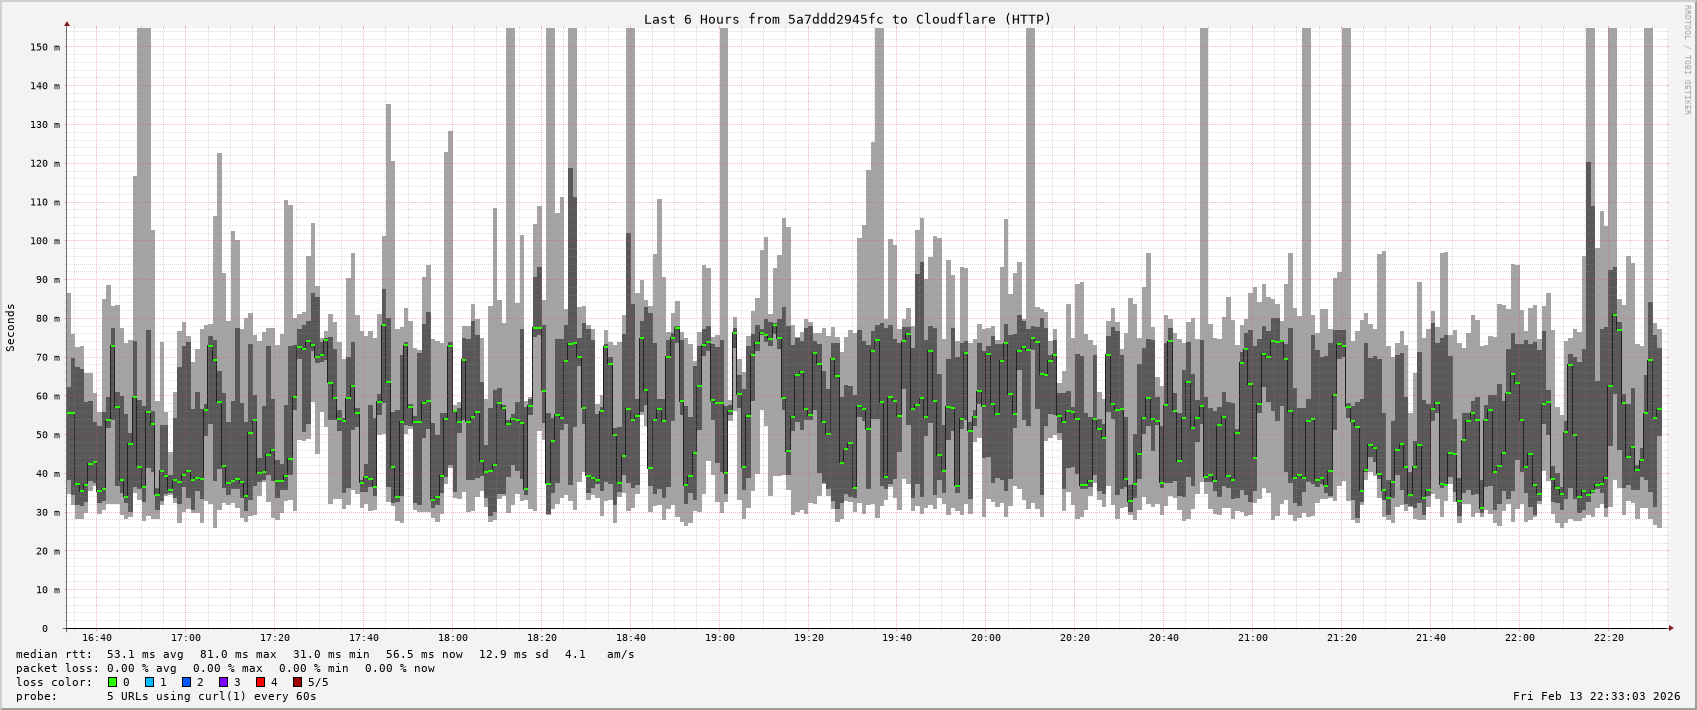The height and width of the screenshot is (710, 1697).
Task: Click the packet loss 0.00 % avg value
Action: (x=145, y=668)
